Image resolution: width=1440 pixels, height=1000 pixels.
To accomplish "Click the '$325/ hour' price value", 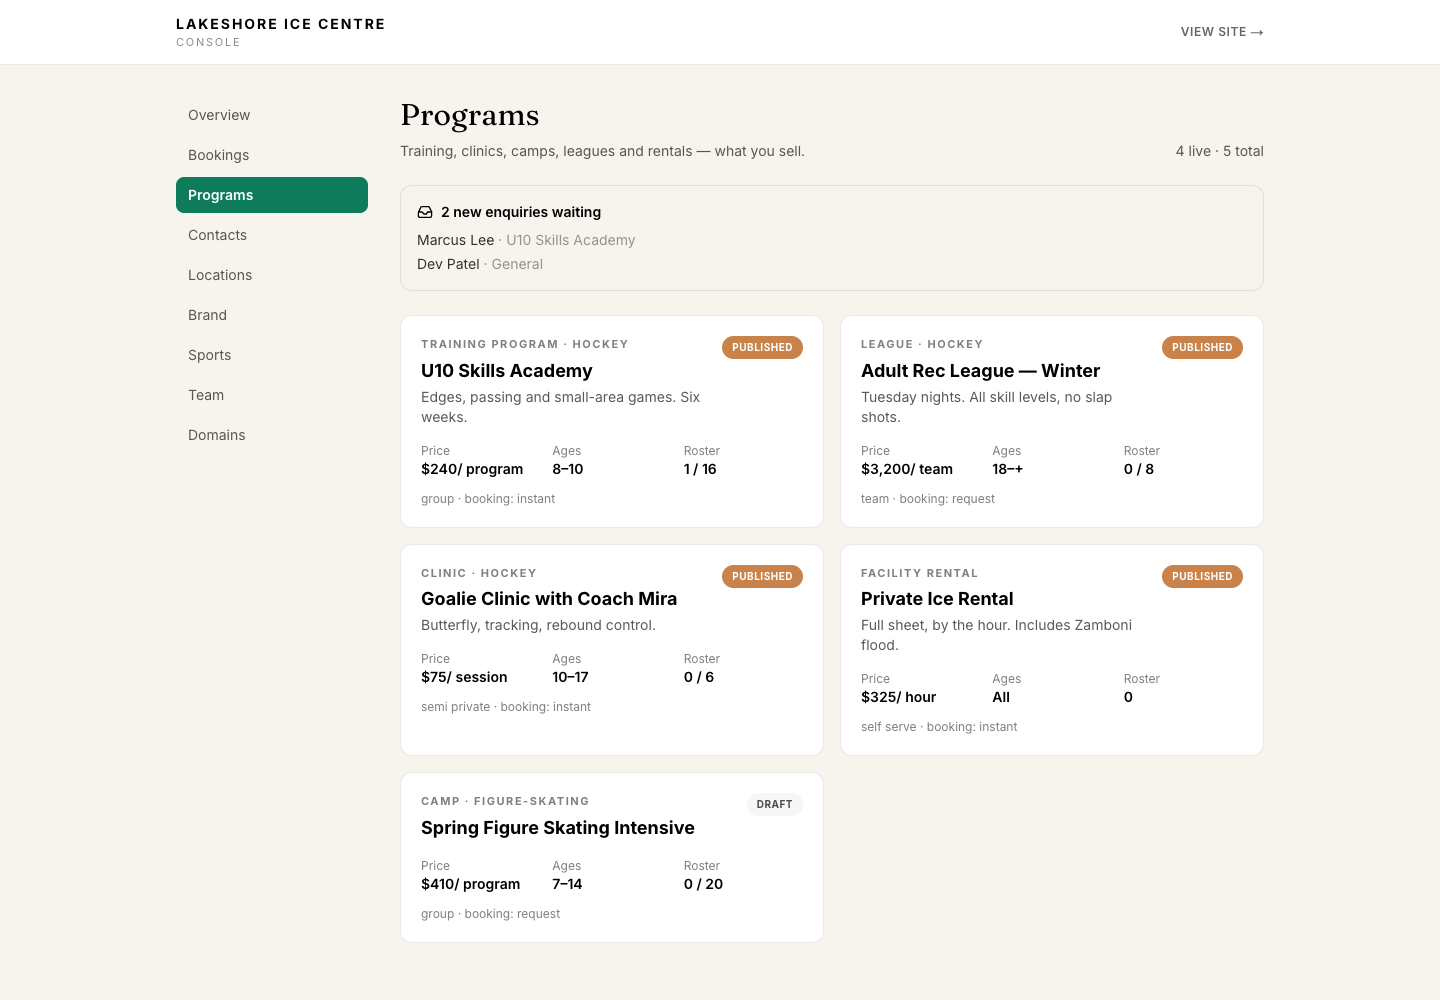I will pyautogui.click(x=899, y=697).
